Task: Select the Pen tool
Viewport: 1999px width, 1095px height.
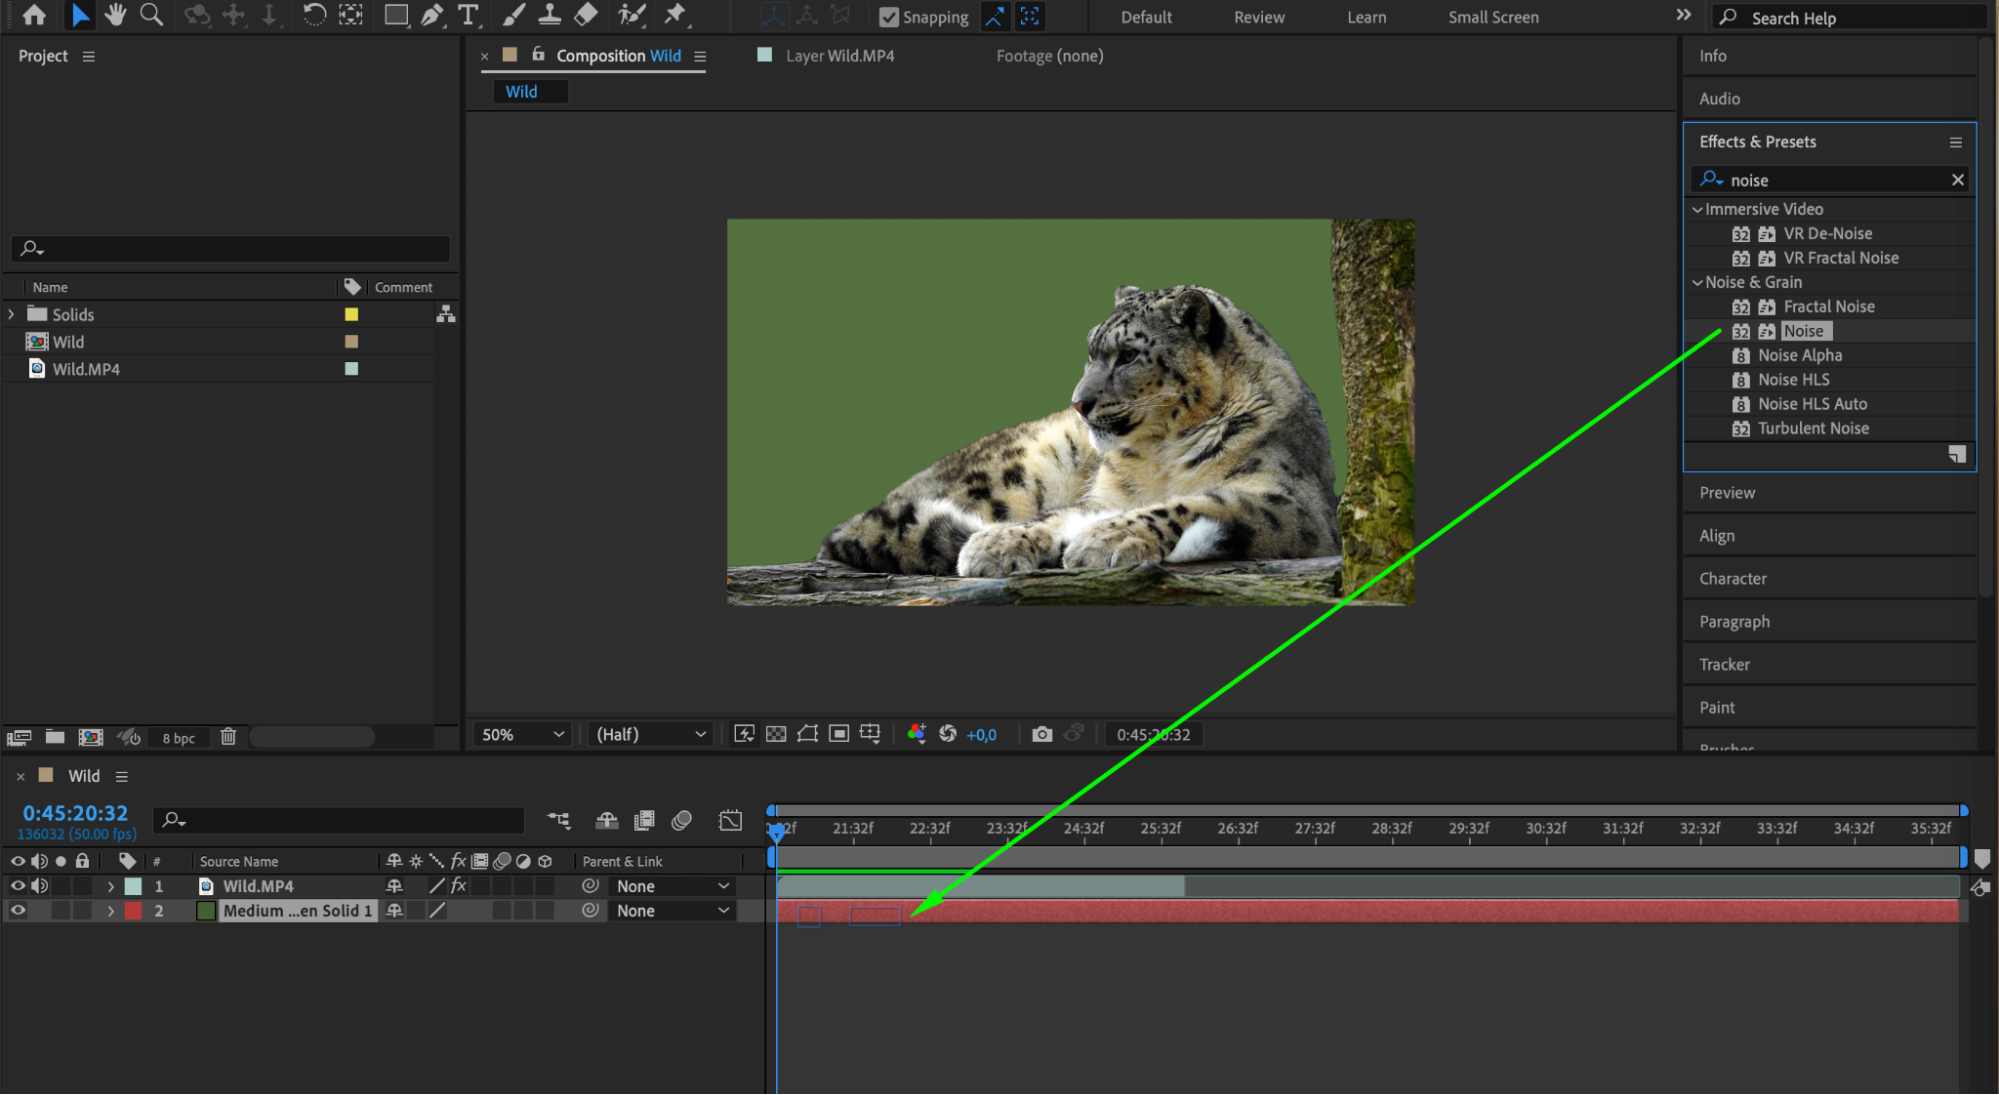Action: [432, 15]
